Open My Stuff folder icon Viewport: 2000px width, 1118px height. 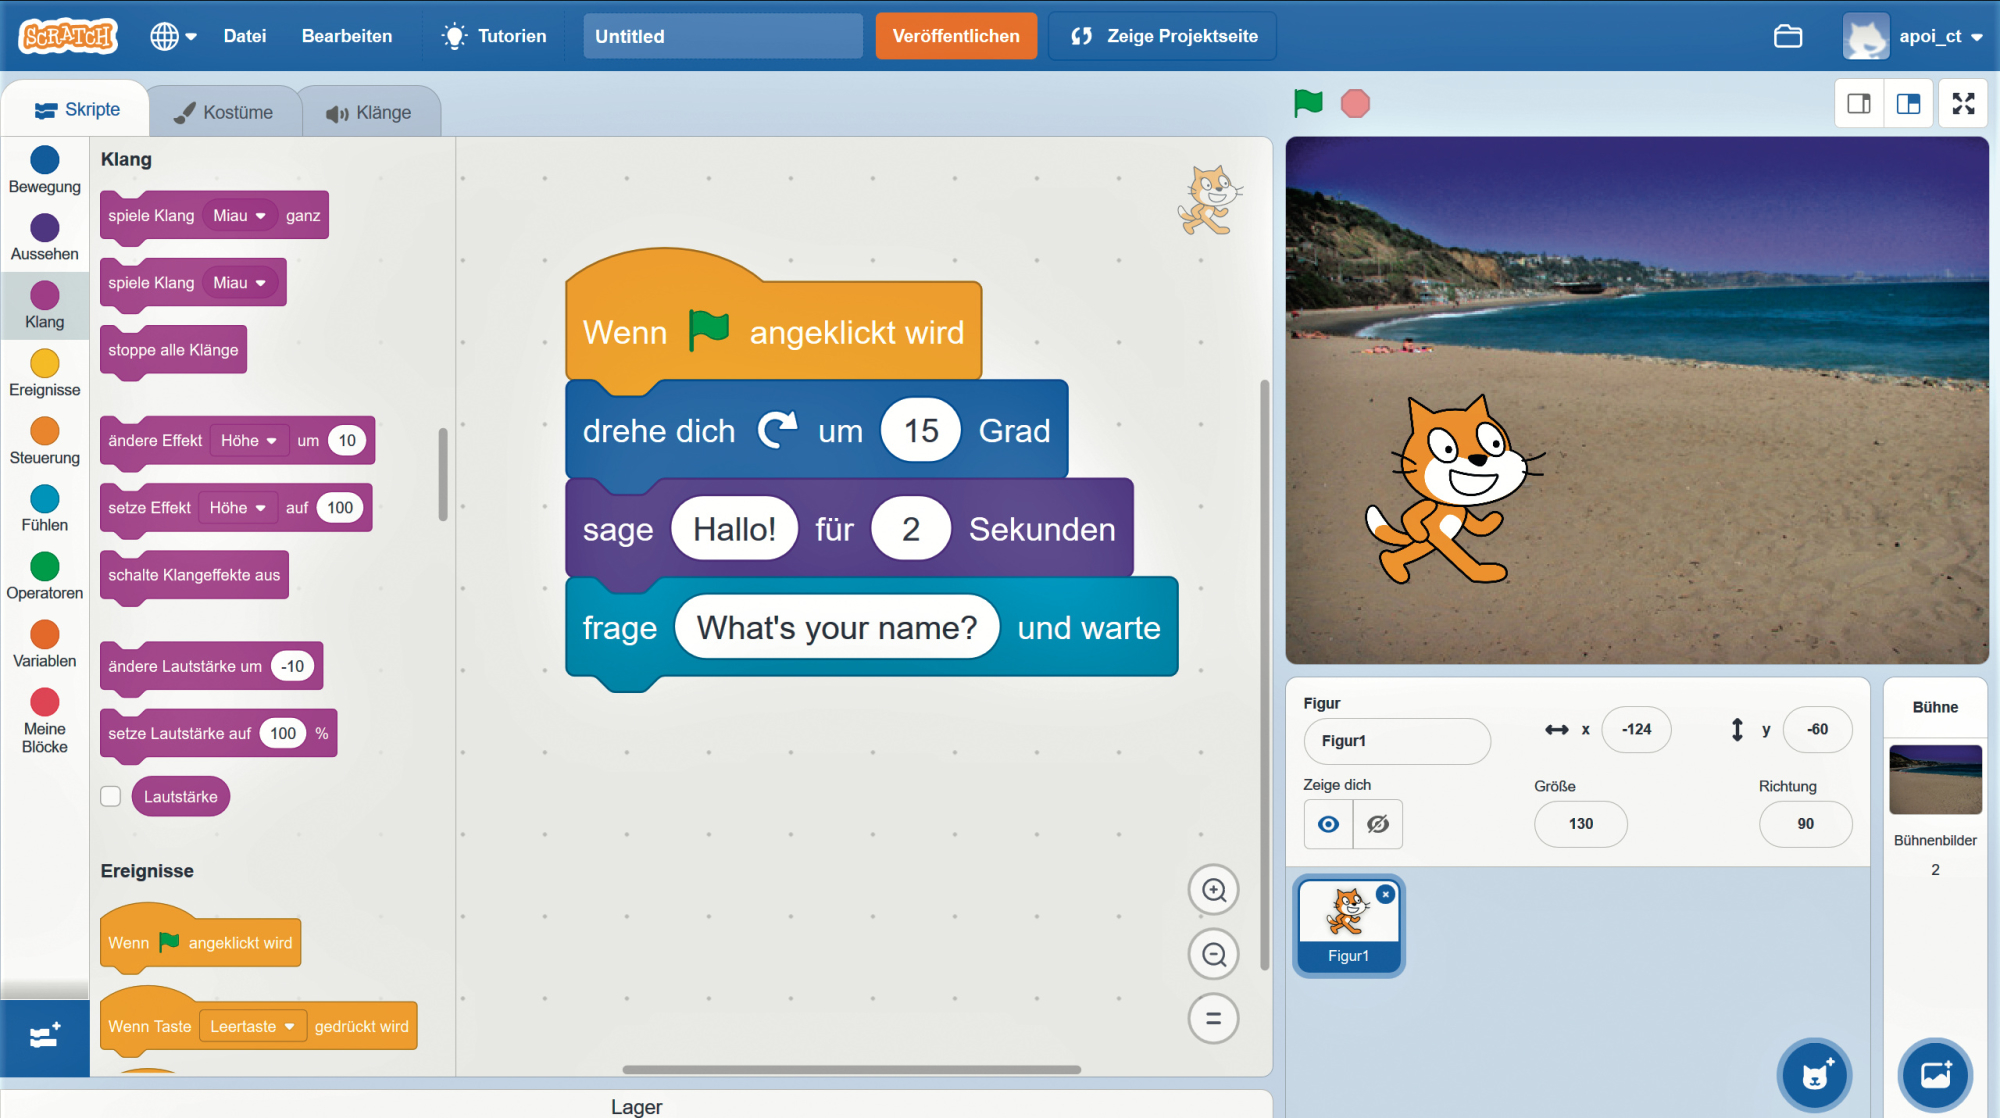pyautogui.click(x=1788, y=36)
